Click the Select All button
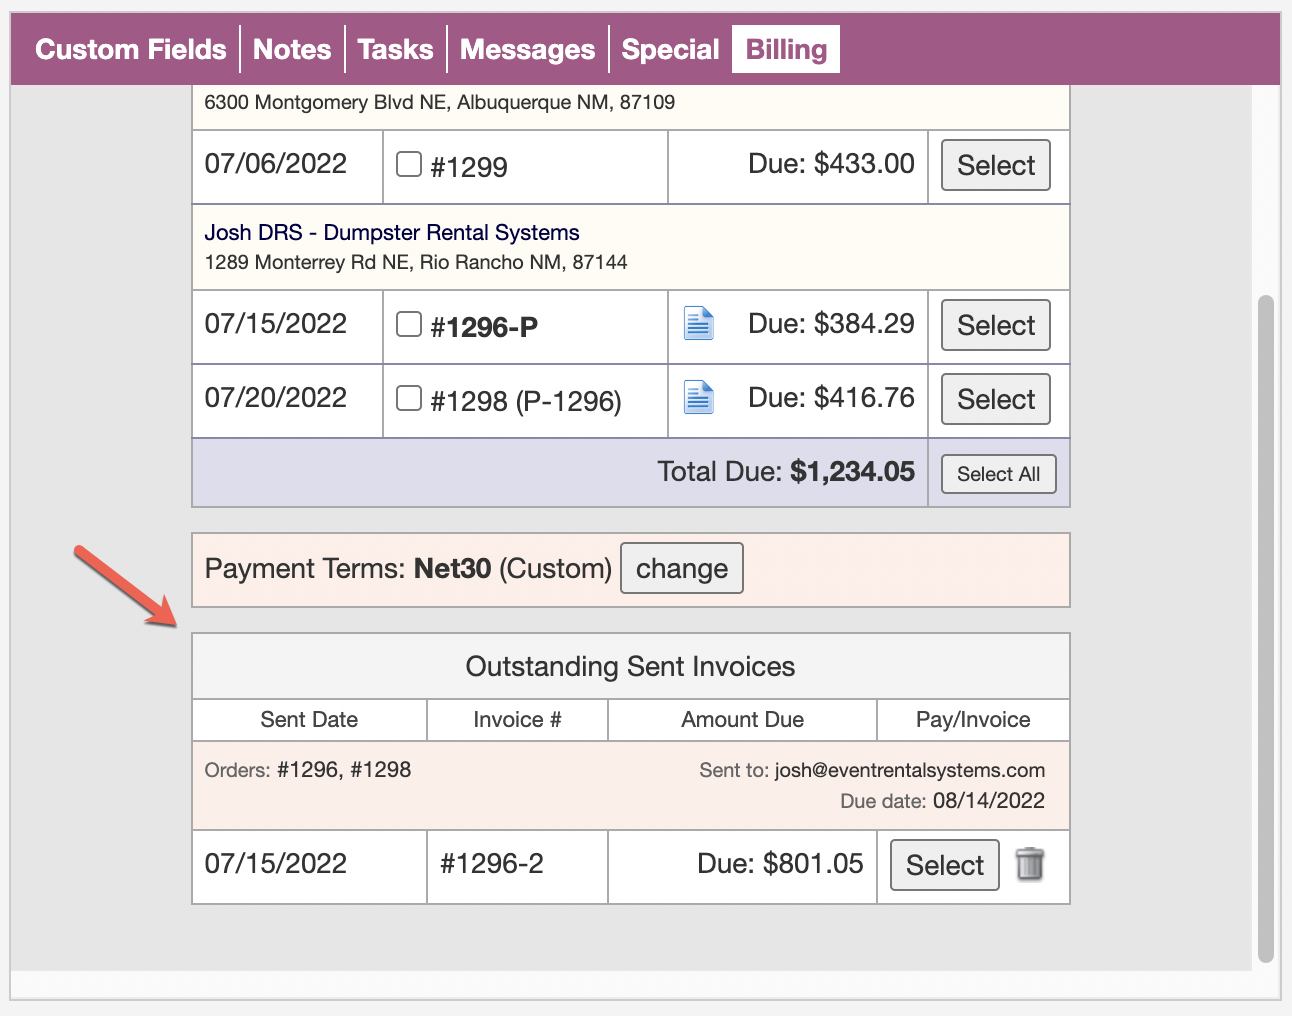The image size is (1292, 1016). point(997,474)
